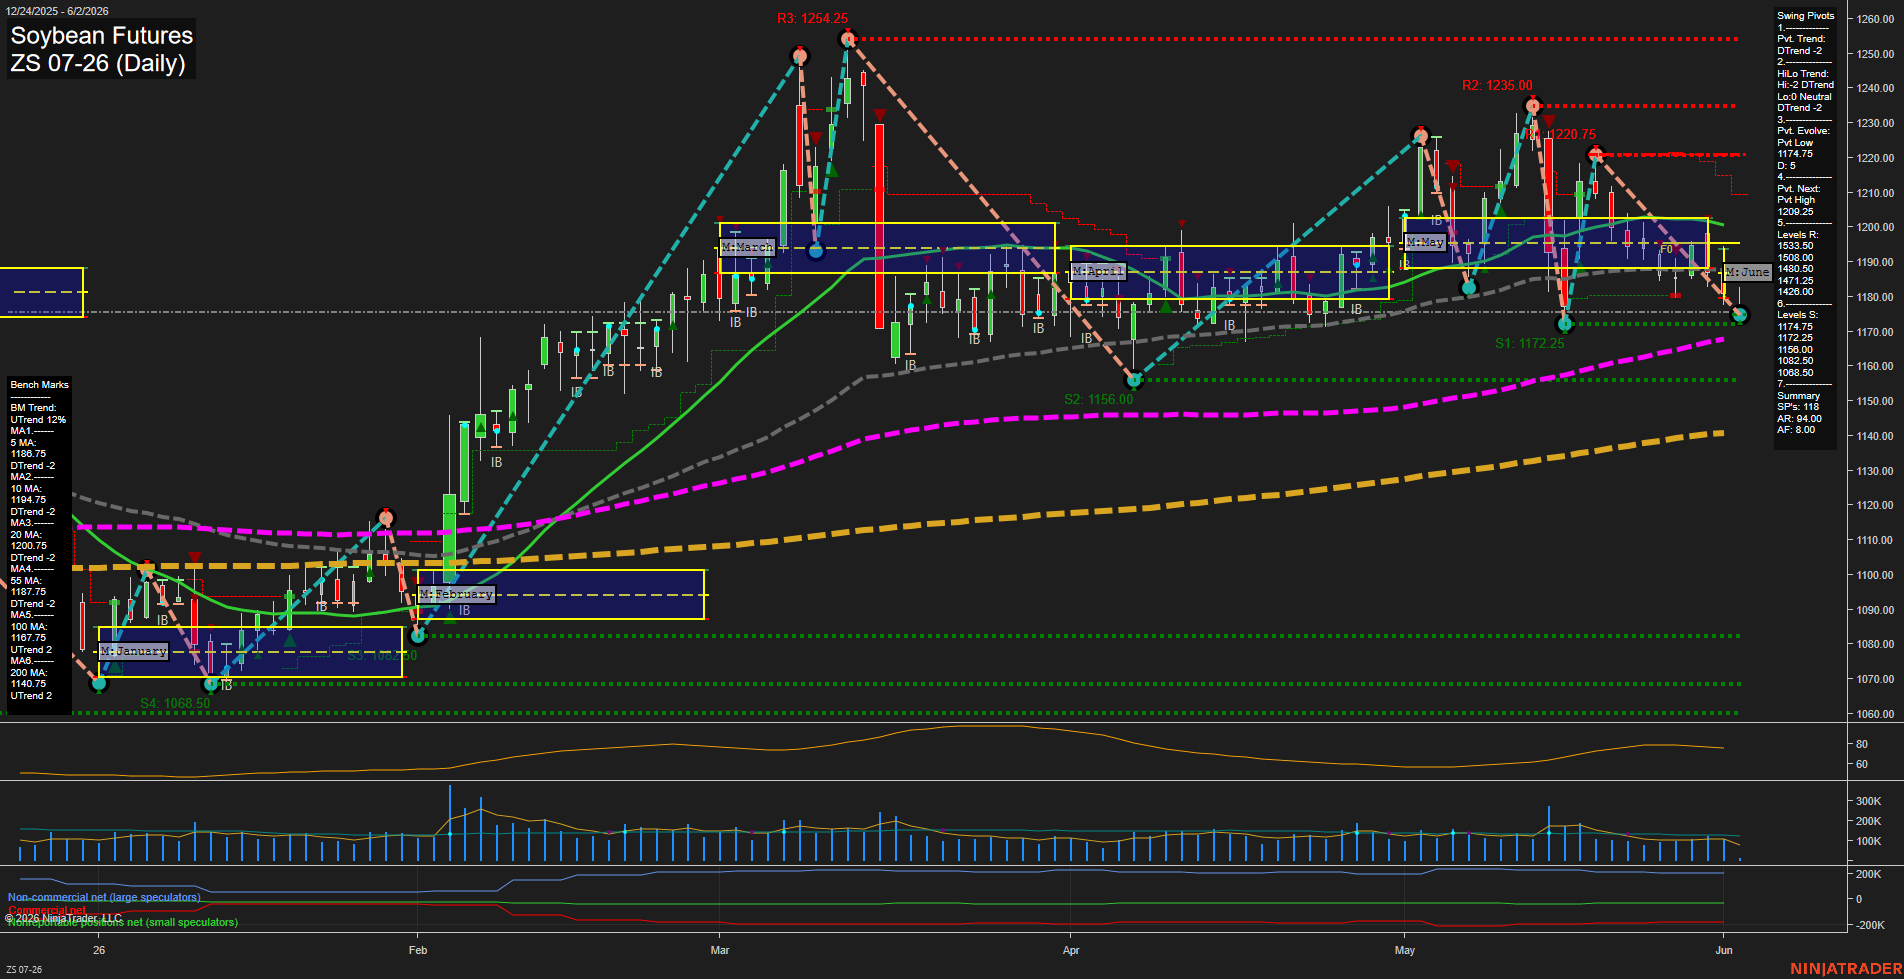Click the 1200.00 price axis label
This screenshot has height=979, width=1904.
point(1874,228)
